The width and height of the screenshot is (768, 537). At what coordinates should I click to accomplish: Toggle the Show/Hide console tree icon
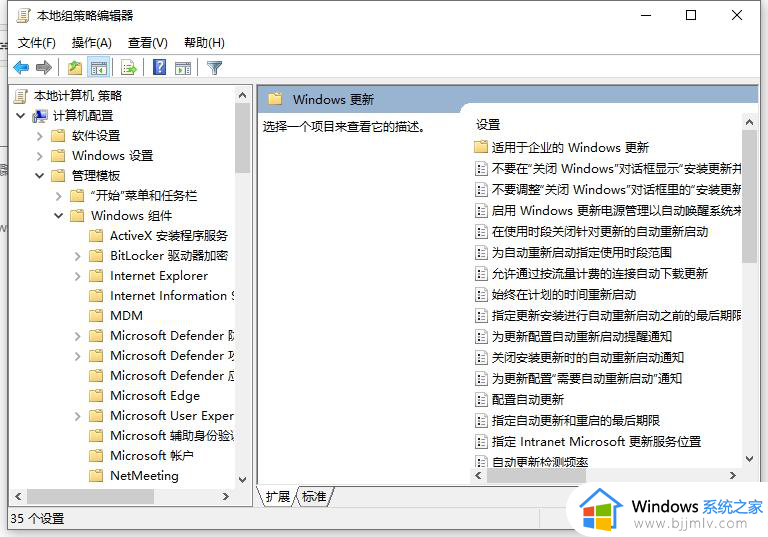pyautogui.click(x=99, y=67)
